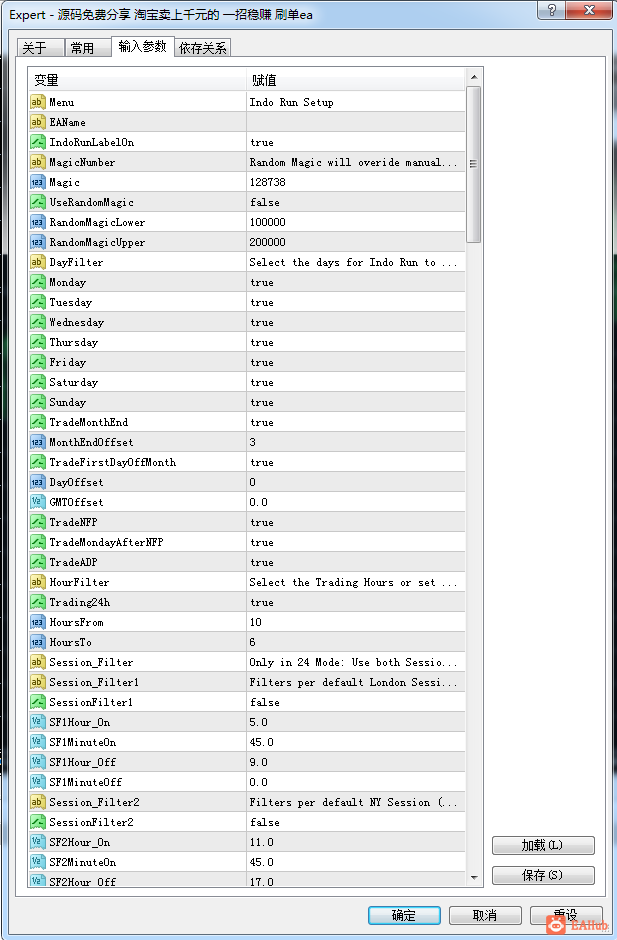
Task: Click the bool icon for TradeNFP row
Action: (x=37, y=522)
